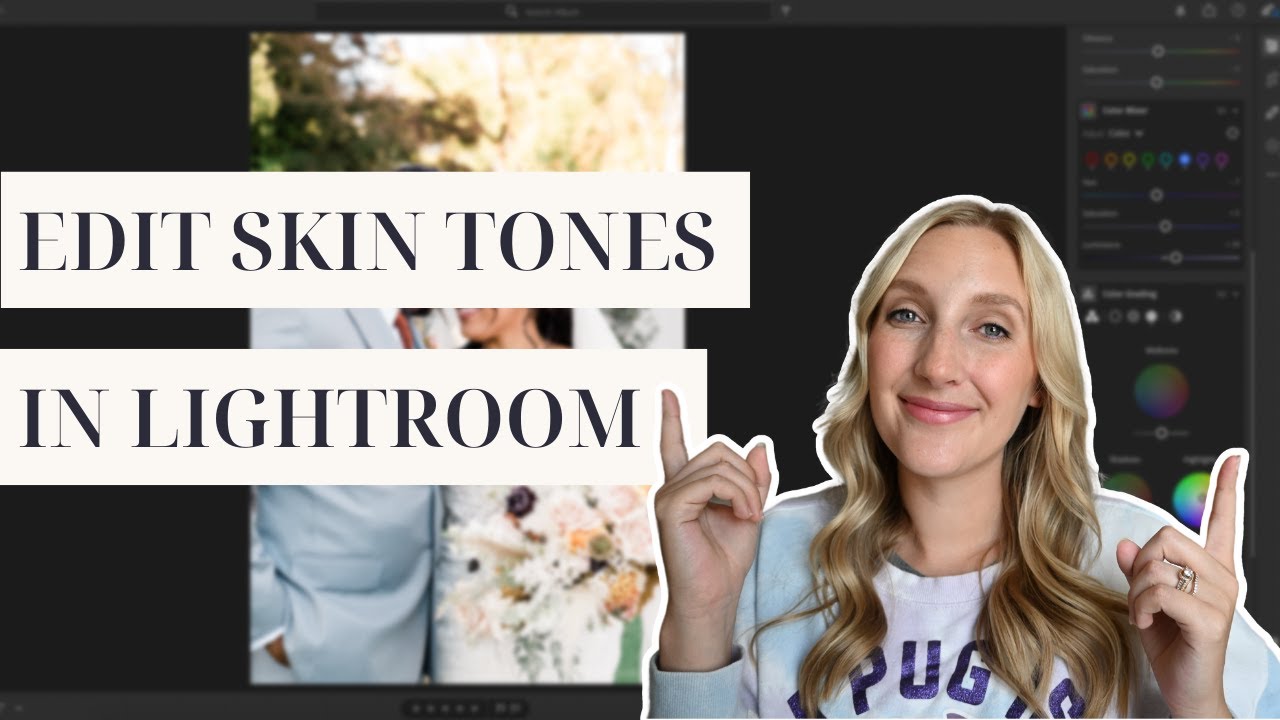The width and height of the screenshot is (1280, 720).
Task: Open the Edit panel icon in right sidebar
Action: (x=1271, y=47)
